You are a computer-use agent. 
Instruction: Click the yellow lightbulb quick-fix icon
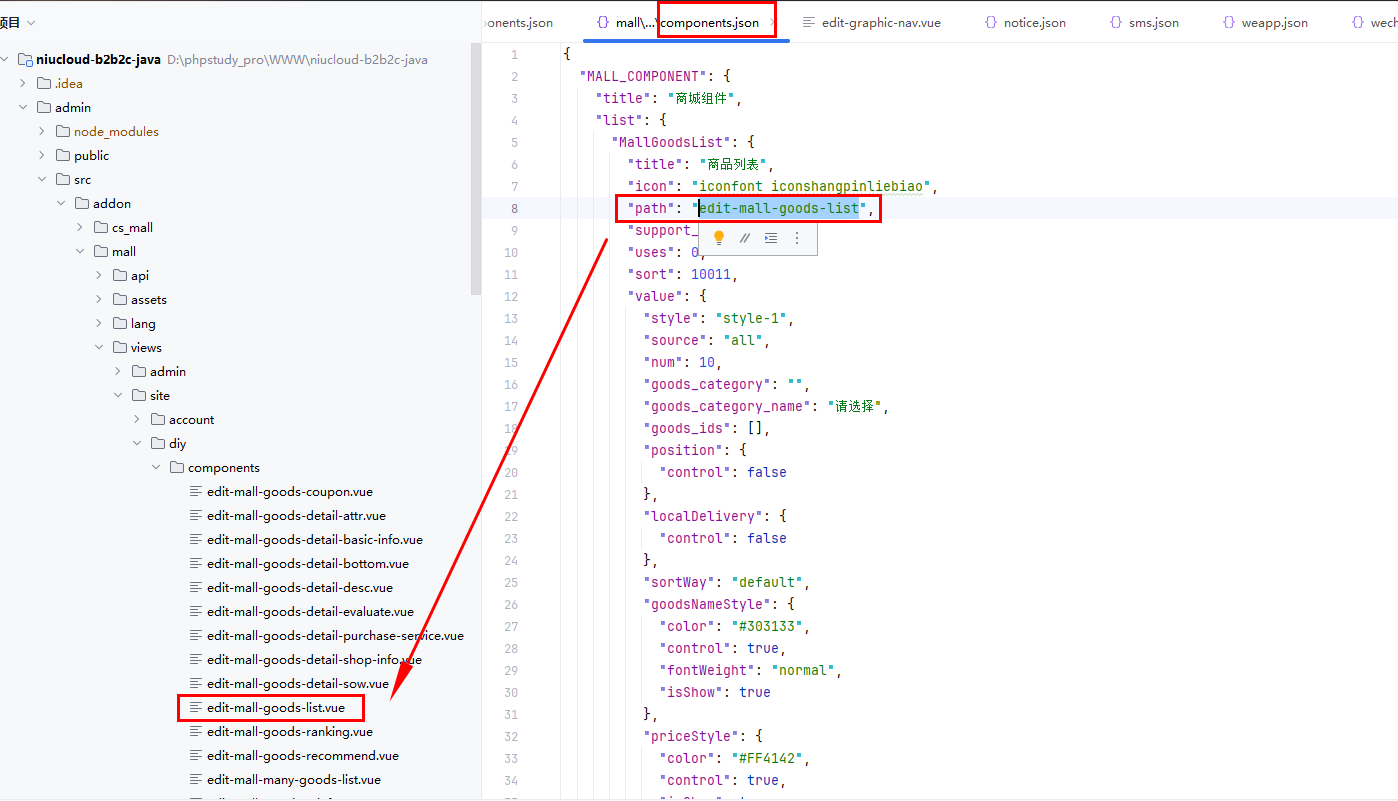click(718, 238)
